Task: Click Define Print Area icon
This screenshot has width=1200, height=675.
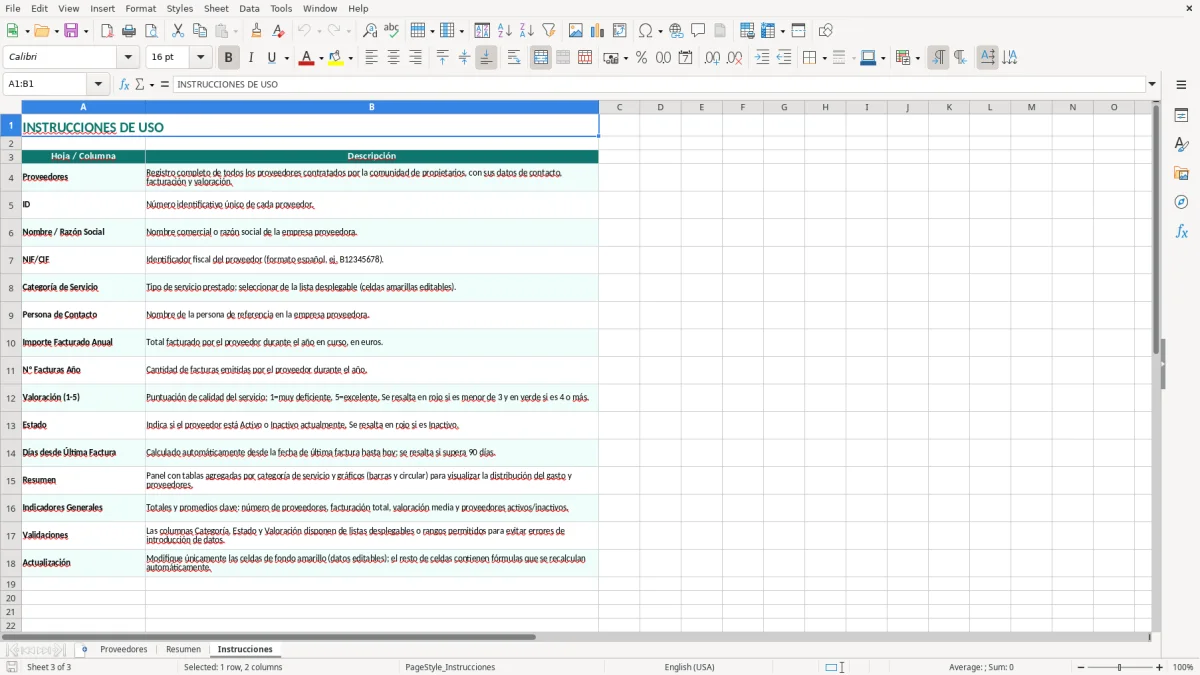Action: tap(748, 31)
